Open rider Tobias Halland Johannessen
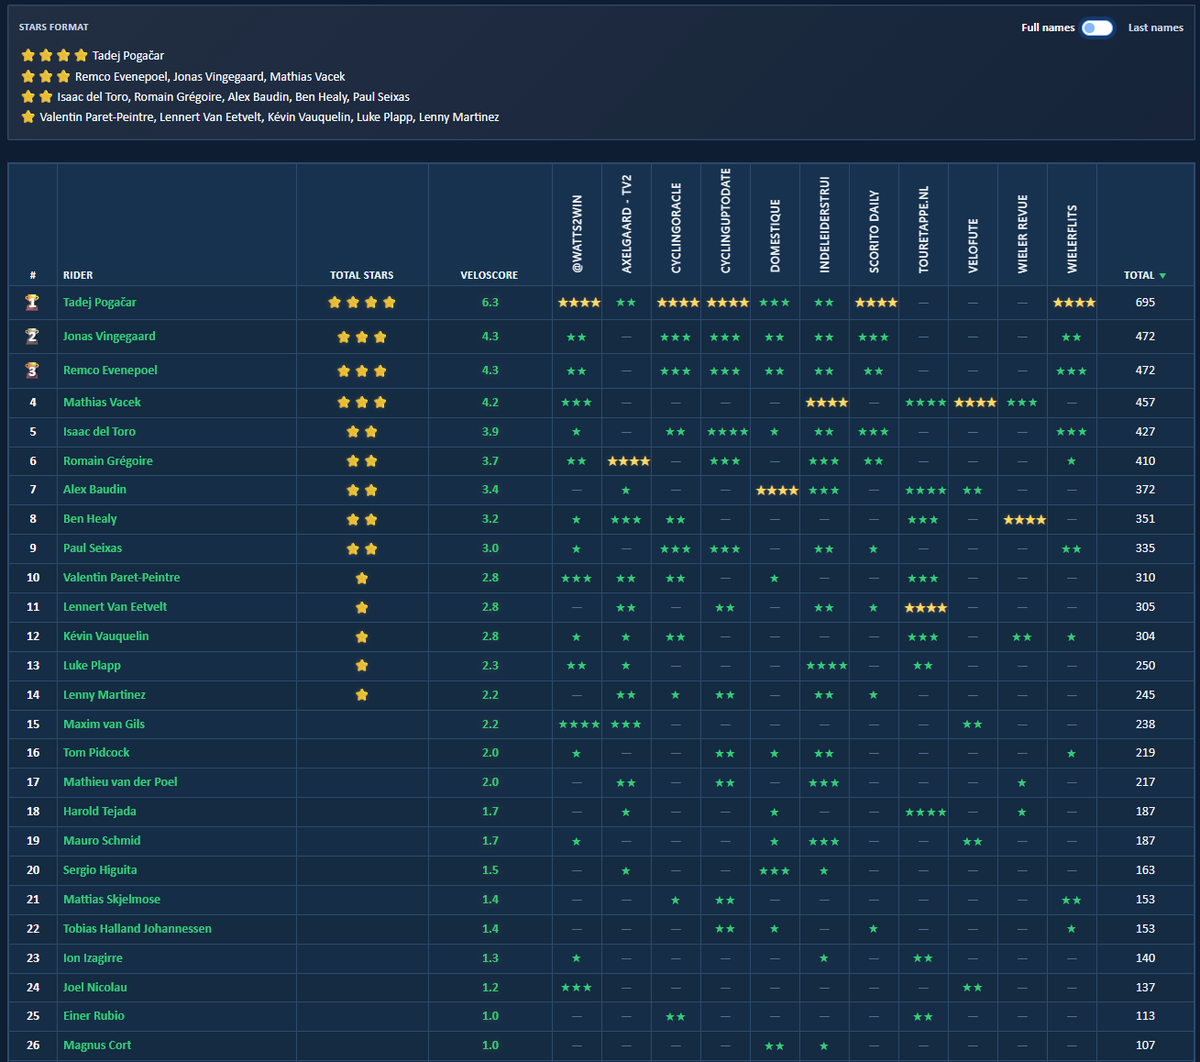The image size is (1200, 1062). pyautogui.click(x=137, y=928)
